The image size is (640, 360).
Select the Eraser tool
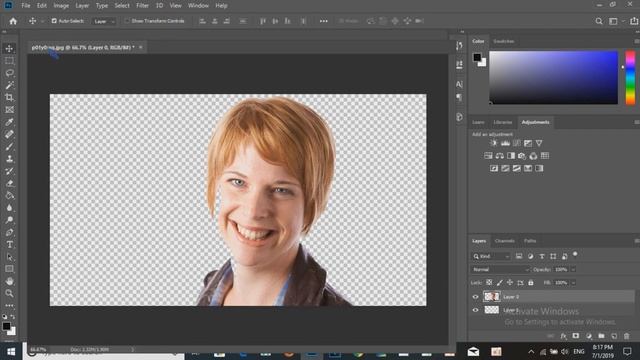pos(9,183)
